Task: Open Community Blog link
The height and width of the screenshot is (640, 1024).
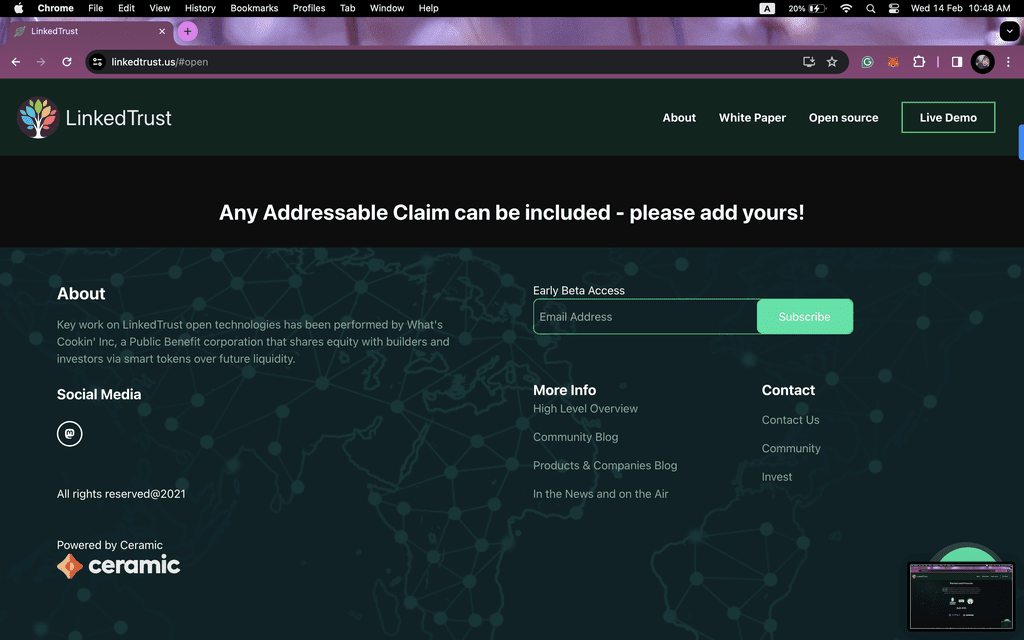Action: pyautogui.click(x=575, y=437)
